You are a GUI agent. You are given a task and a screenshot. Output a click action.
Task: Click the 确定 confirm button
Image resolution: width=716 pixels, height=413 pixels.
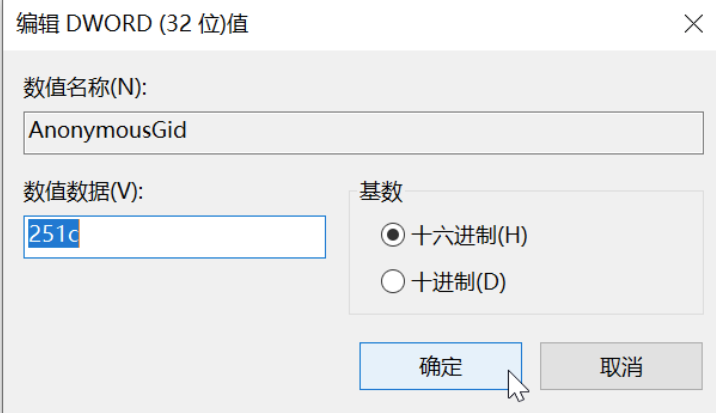pyautogui.click(x=440, y=366)
